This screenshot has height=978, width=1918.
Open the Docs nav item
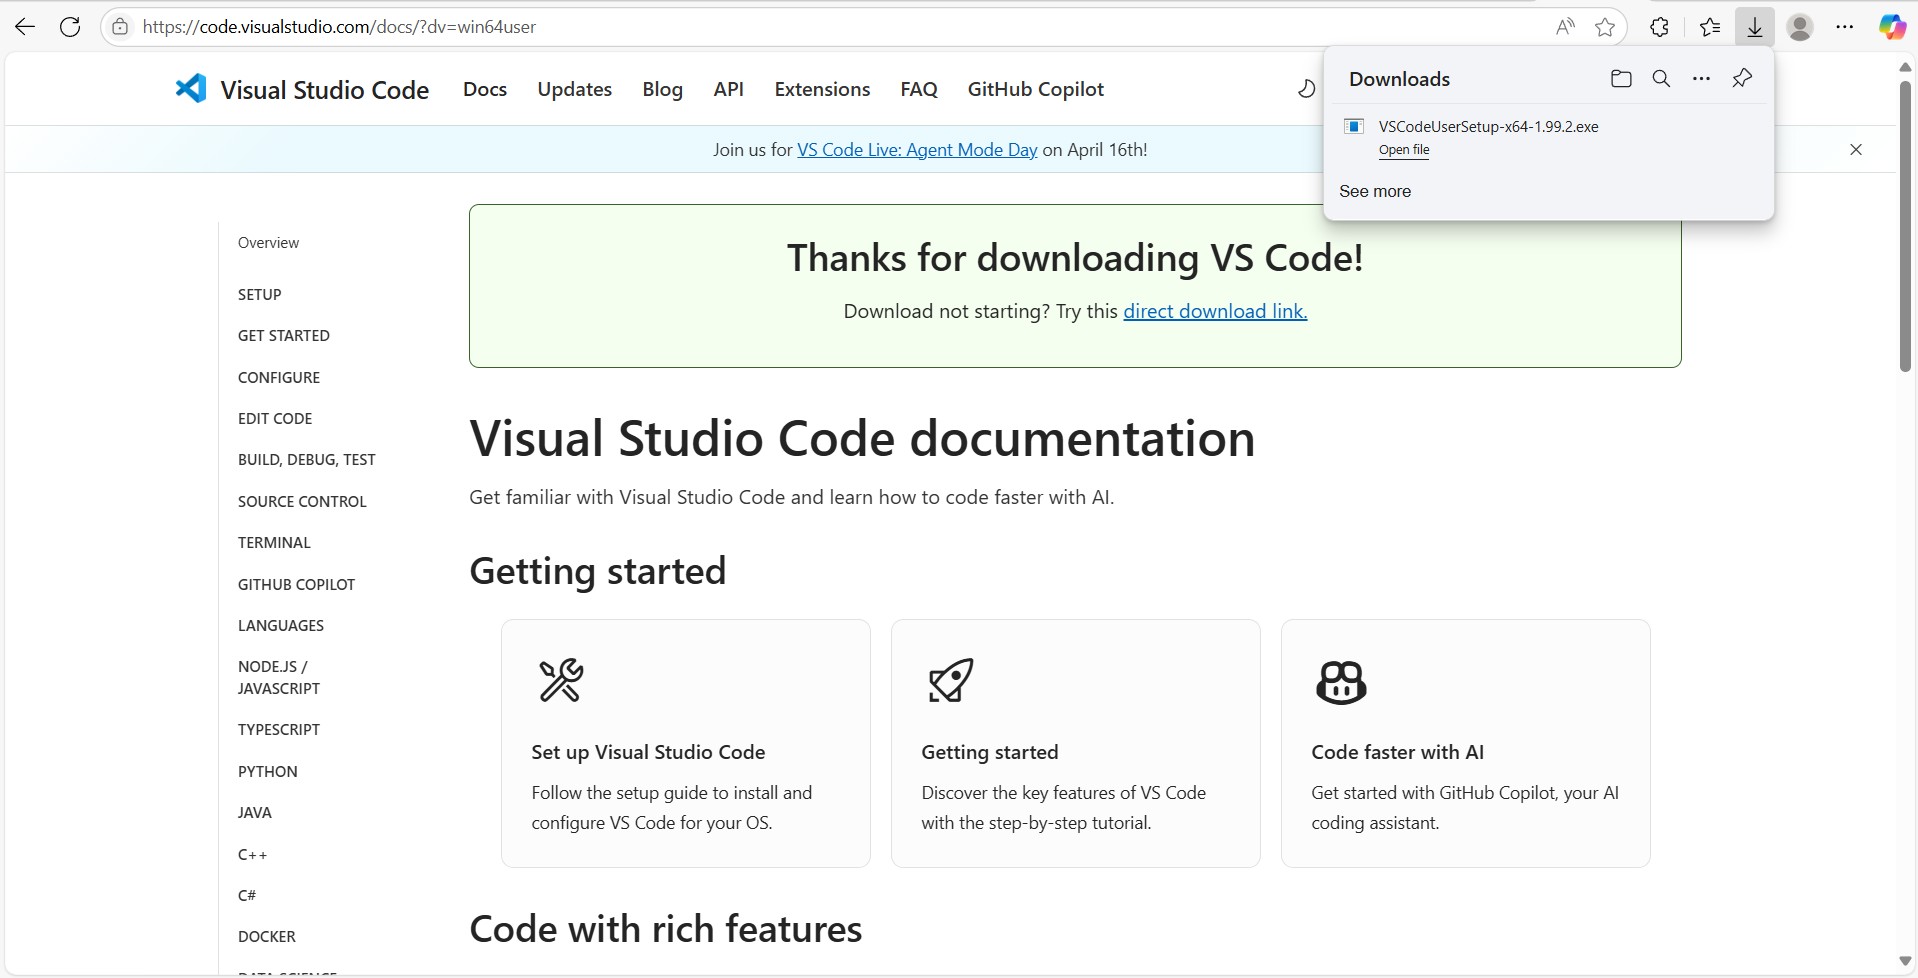point(485,89)
